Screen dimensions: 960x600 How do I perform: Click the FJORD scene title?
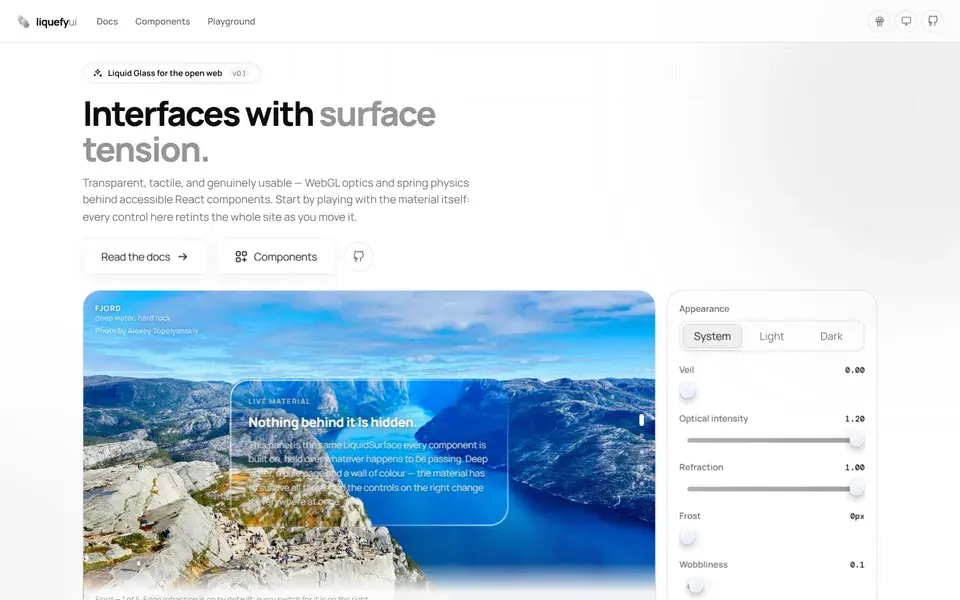pyautogui.click(x=108, y=309)
